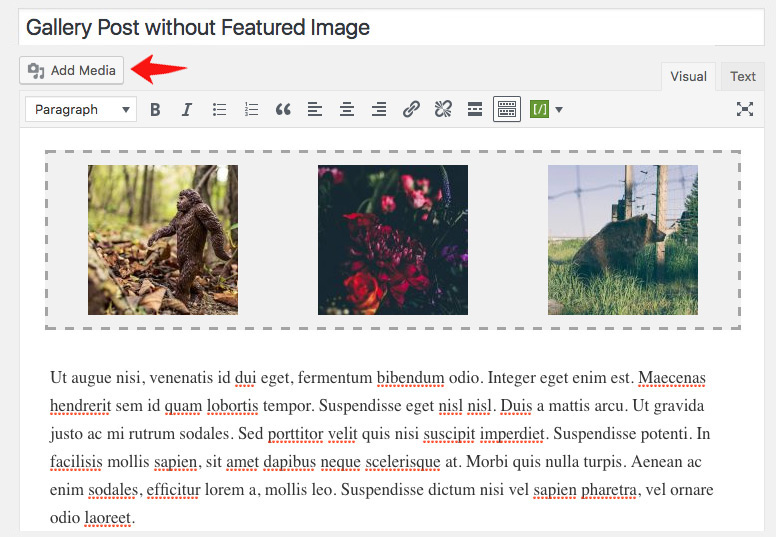This screenshot has width=776, height=537.
Task: Apply italic formatting
Action: coord(187,110)
